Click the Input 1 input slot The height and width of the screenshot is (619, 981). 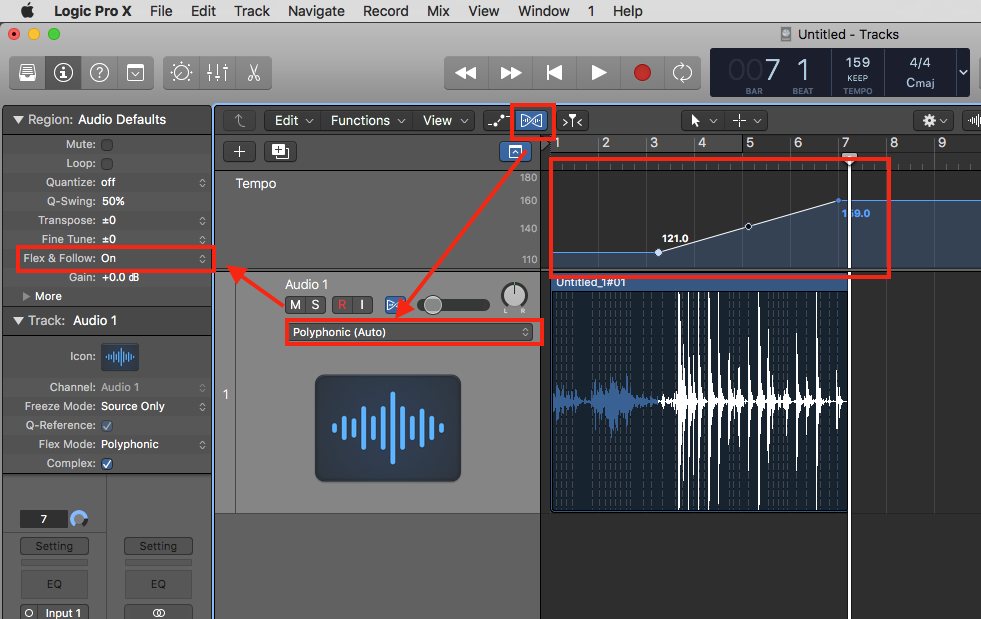click(63, 613)
